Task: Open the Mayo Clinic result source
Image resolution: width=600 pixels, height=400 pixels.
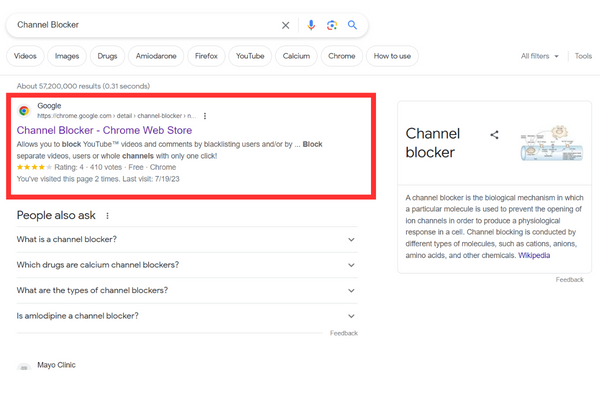Action: coord(56,365)
